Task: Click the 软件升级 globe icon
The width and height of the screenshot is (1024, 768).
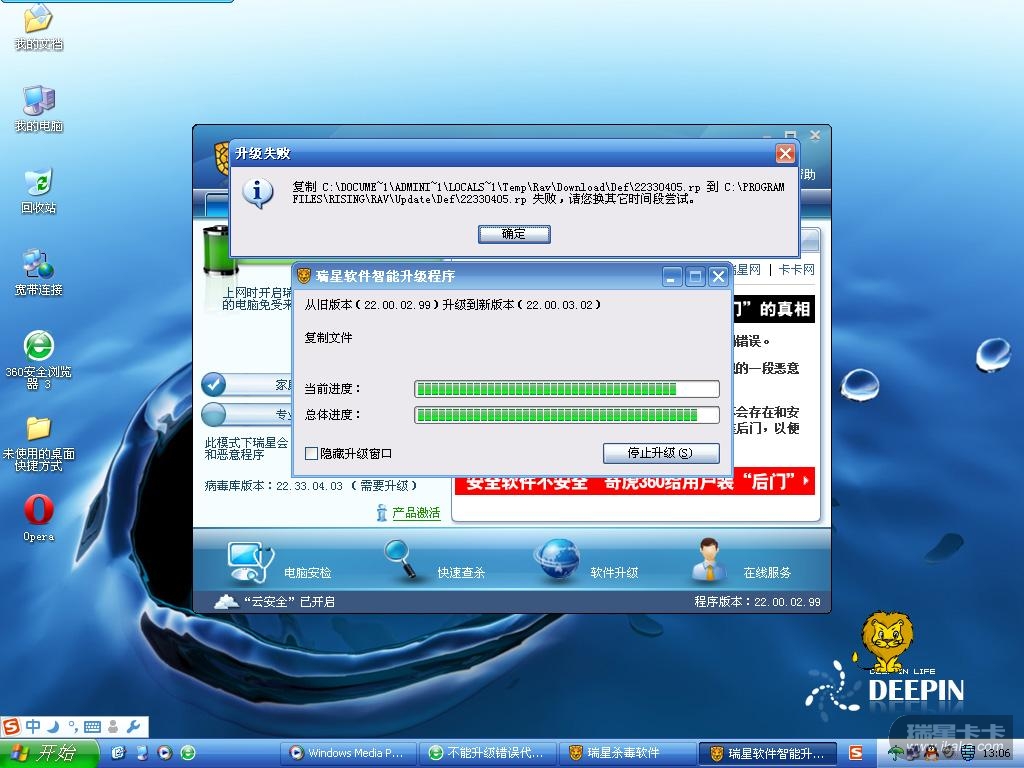Action: coord(556,559)
